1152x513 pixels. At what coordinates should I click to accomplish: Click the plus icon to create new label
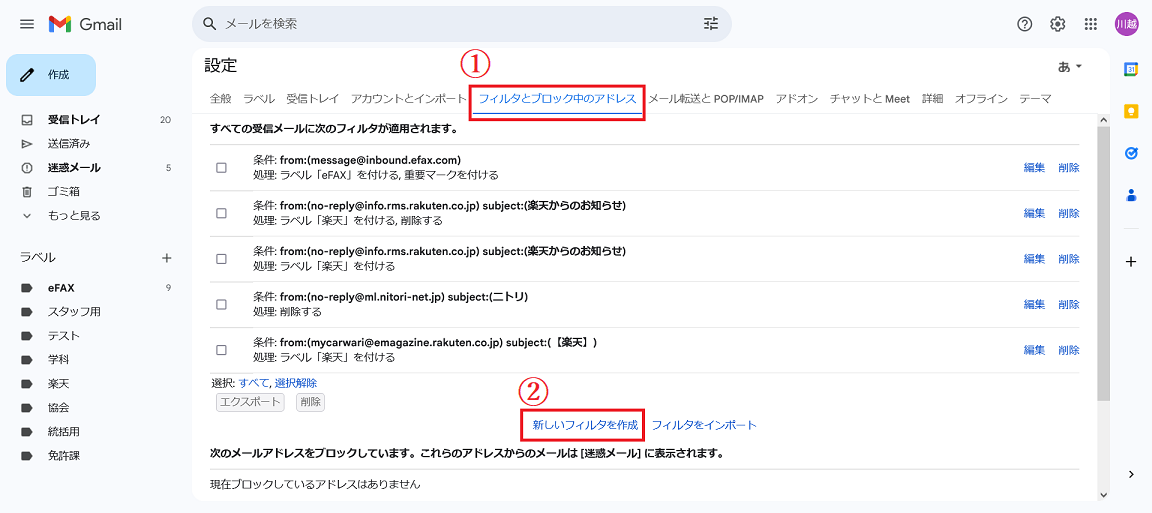[x=167, y=258]
